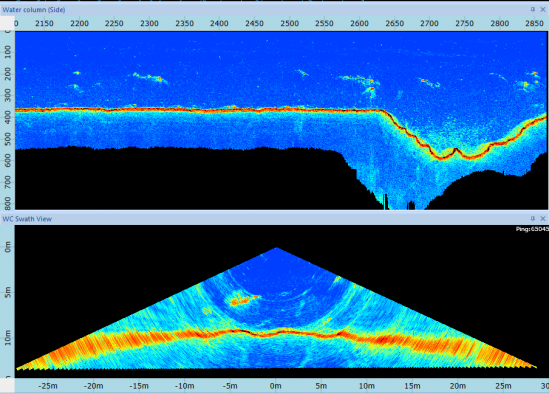Click the swath fan apex at transducer
Viewport: 549px width, 394px height.
276,248
